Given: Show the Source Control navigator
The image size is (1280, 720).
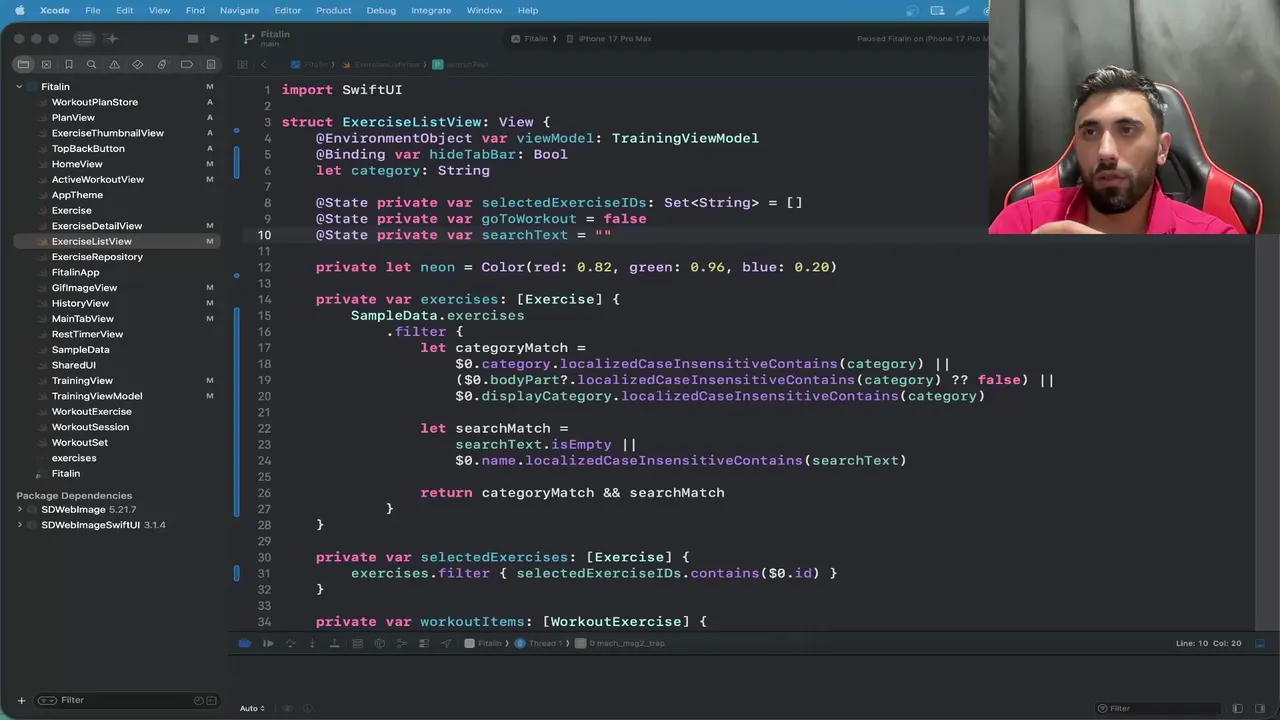Looking at the screenshot, I should [x=46, y=64].
